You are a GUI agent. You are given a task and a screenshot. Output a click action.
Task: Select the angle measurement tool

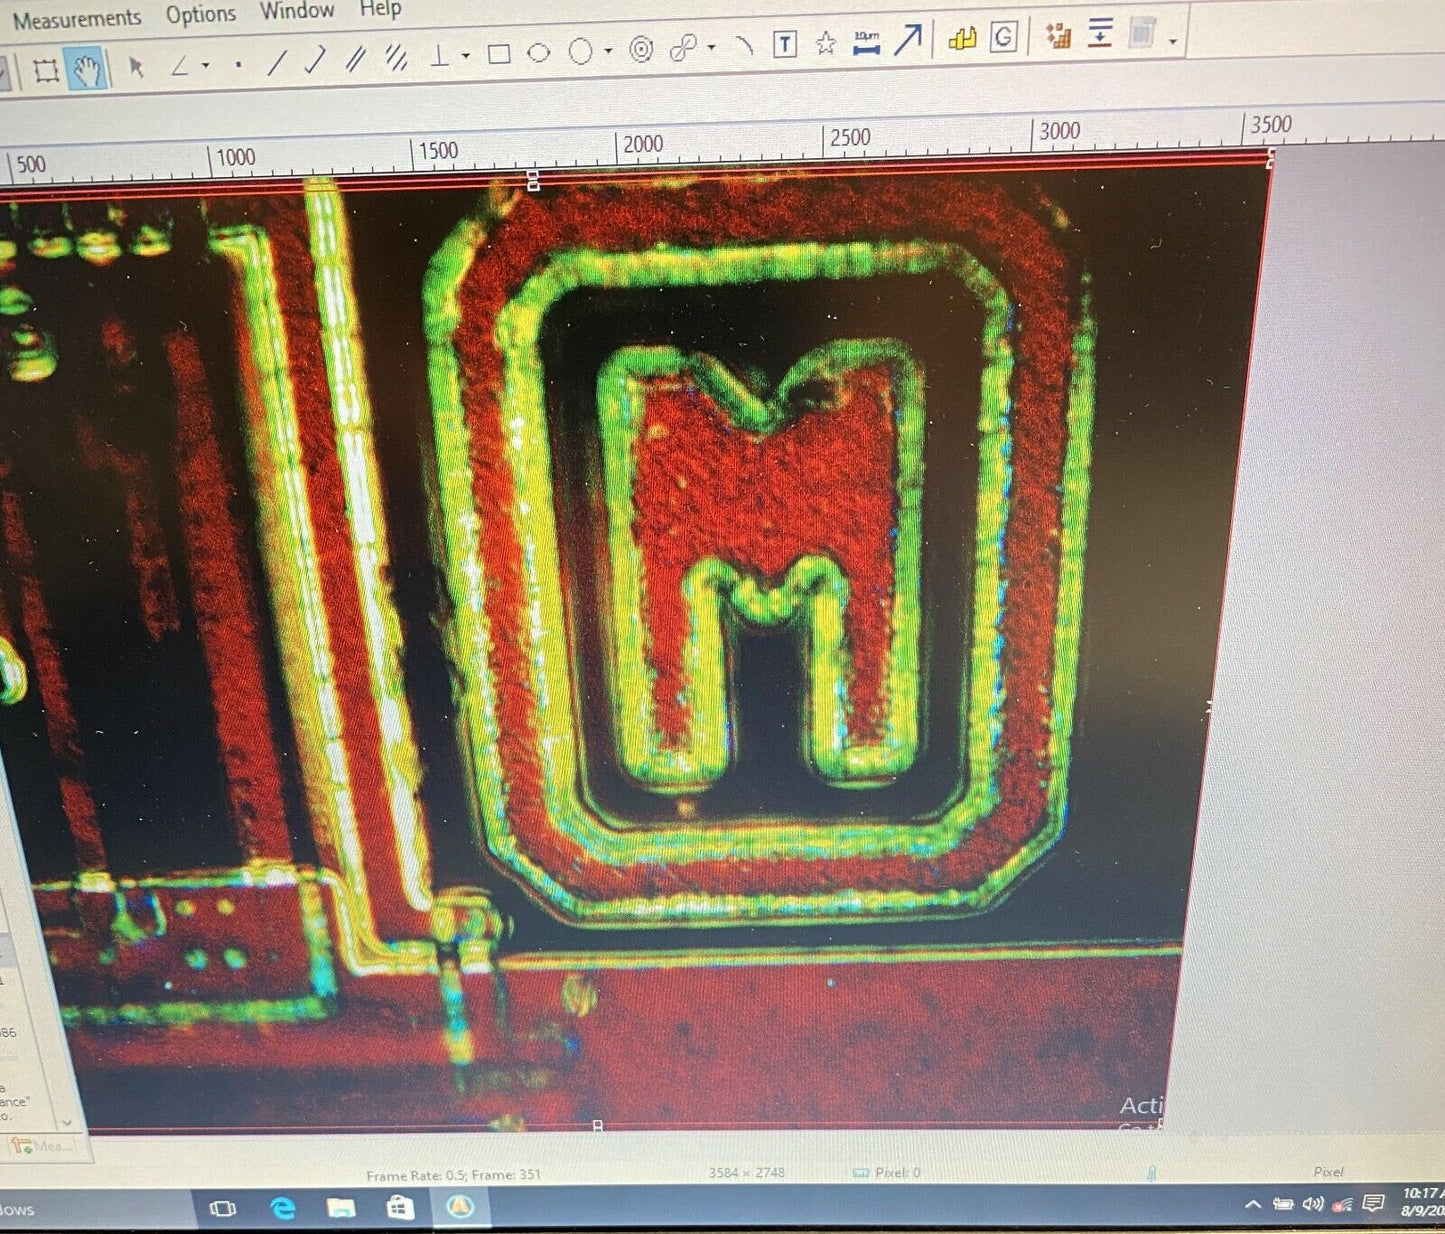coord(180,66)
